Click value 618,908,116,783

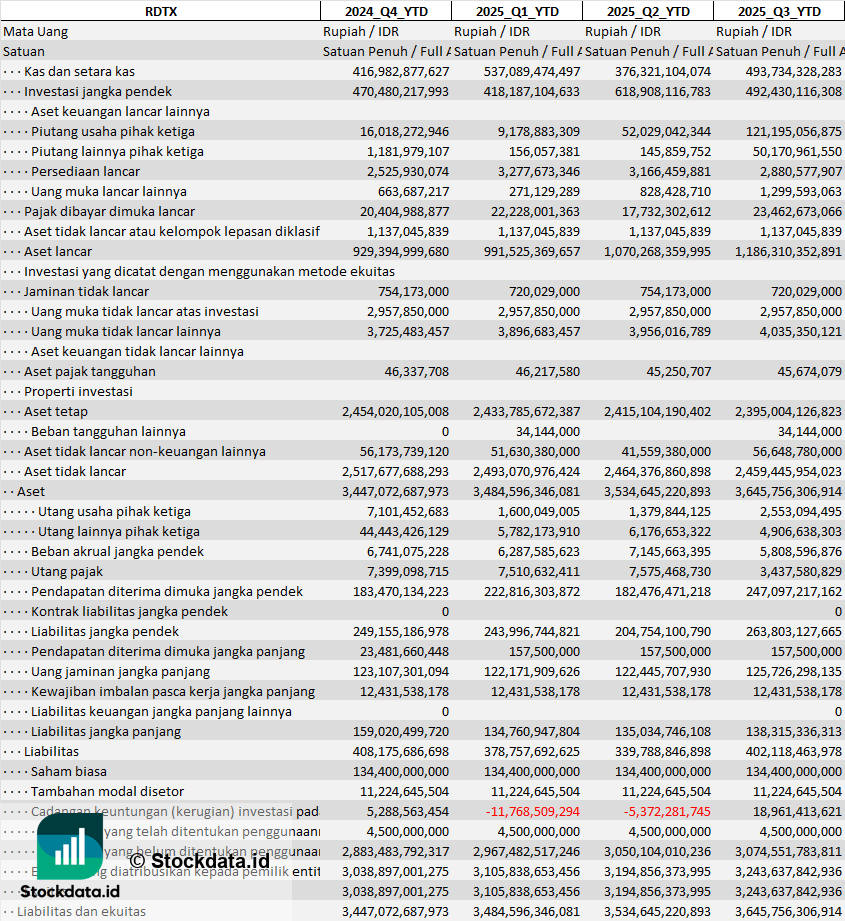pyautogui.click(x=662, y=92)
